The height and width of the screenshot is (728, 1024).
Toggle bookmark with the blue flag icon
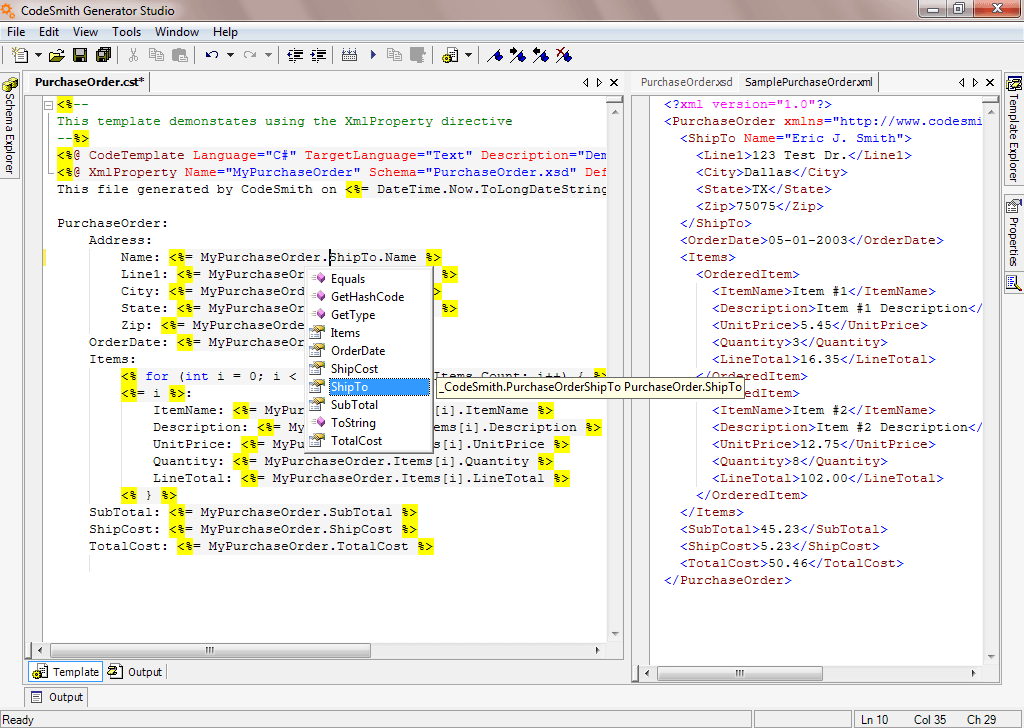tap(495, 55)
